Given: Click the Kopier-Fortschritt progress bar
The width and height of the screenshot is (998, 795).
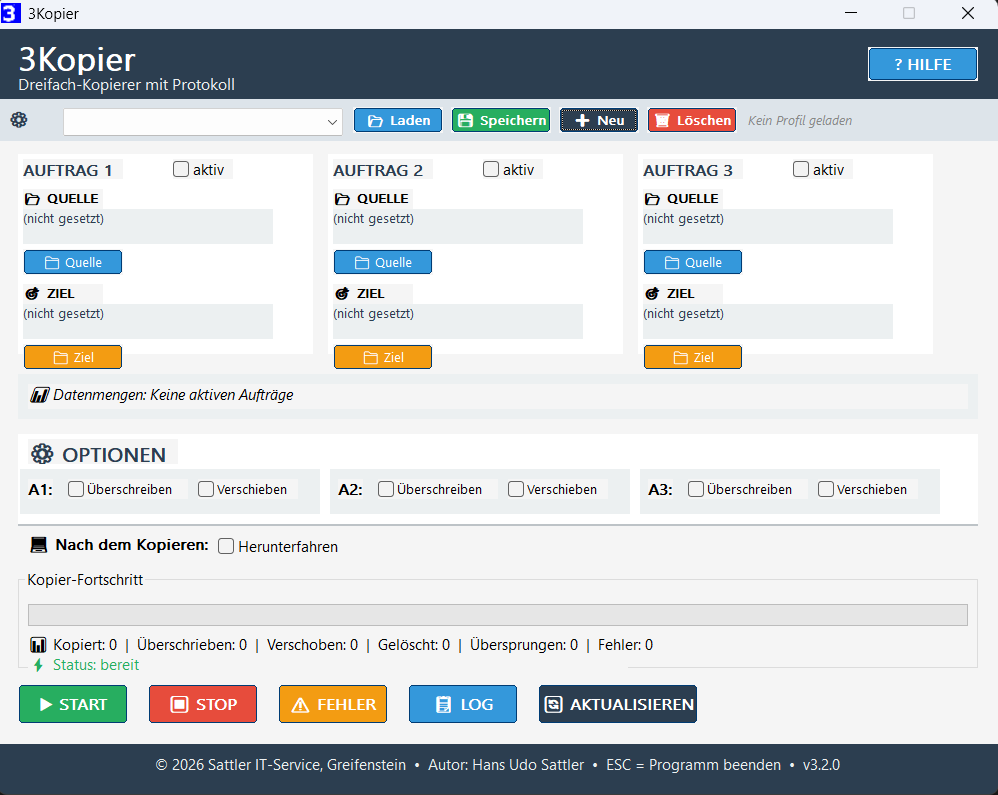Looking at the screenshot, I should click(x=497, y=614).
